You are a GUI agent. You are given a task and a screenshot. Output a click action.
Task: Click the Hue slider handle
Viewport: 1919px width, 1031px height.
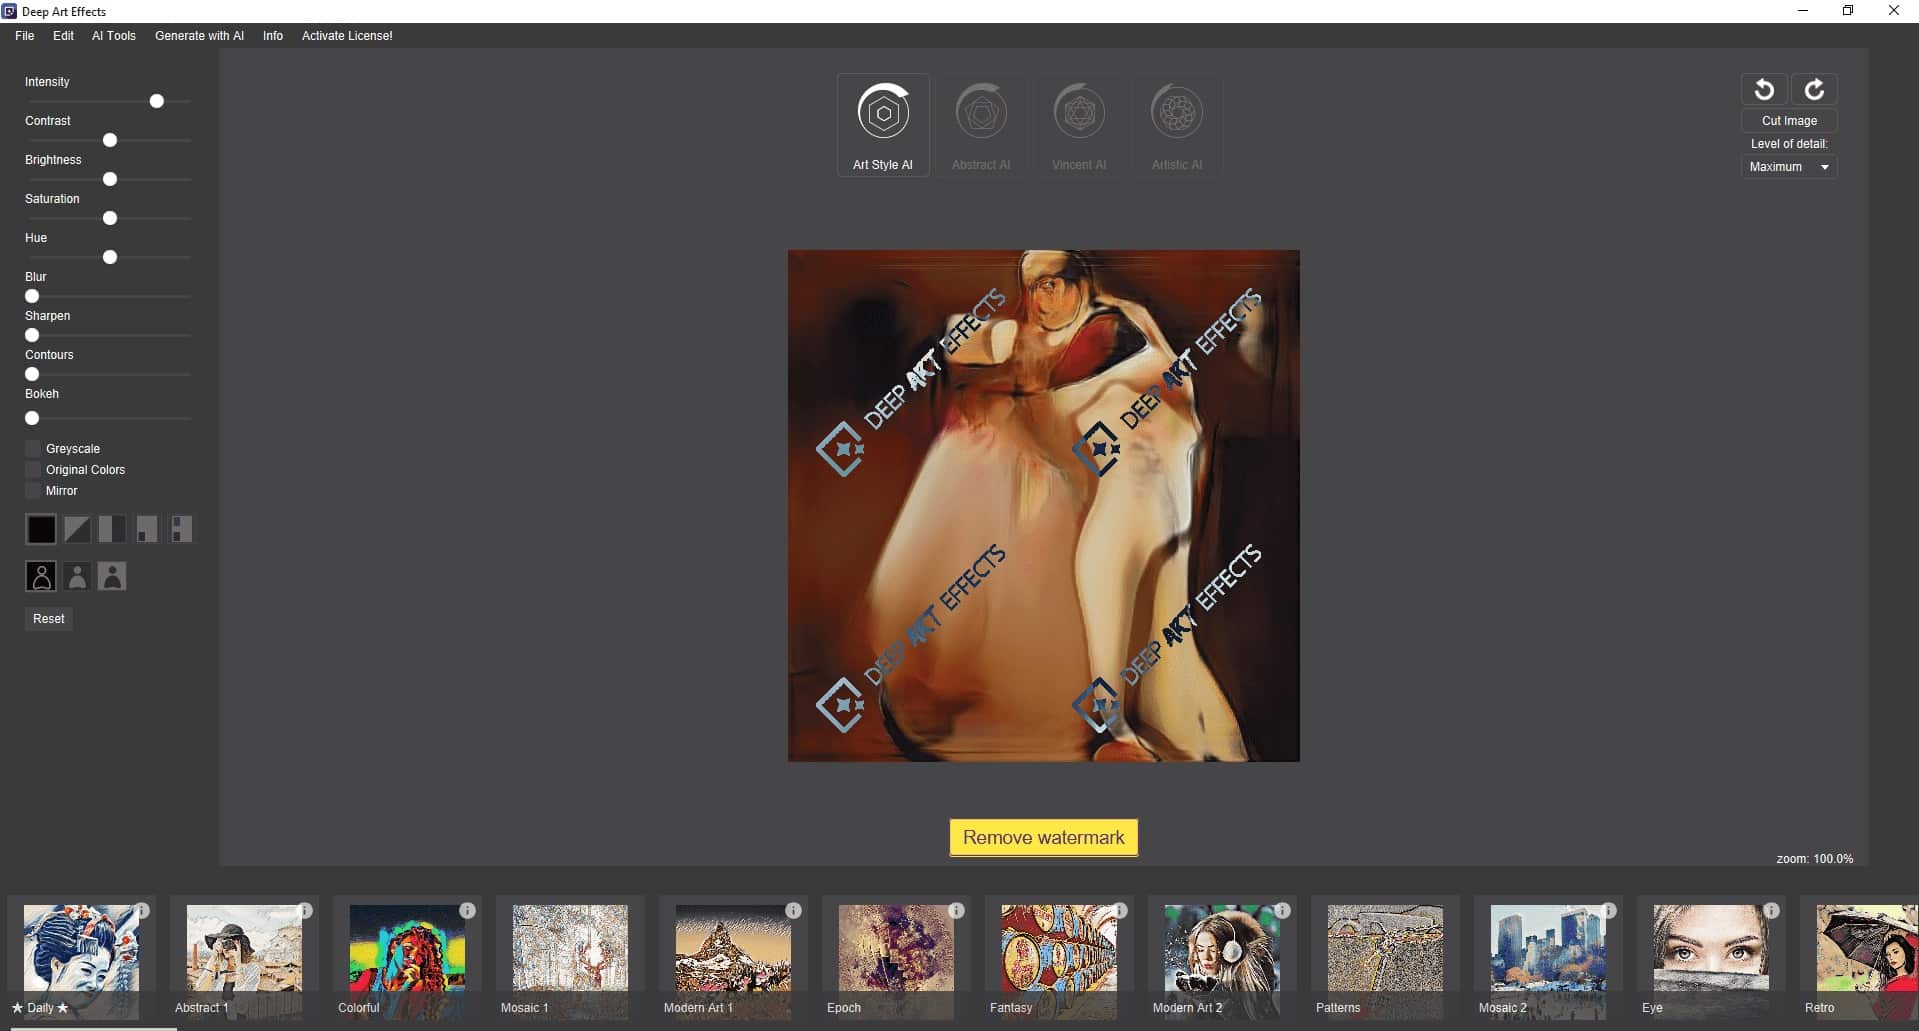coord(110,257)
